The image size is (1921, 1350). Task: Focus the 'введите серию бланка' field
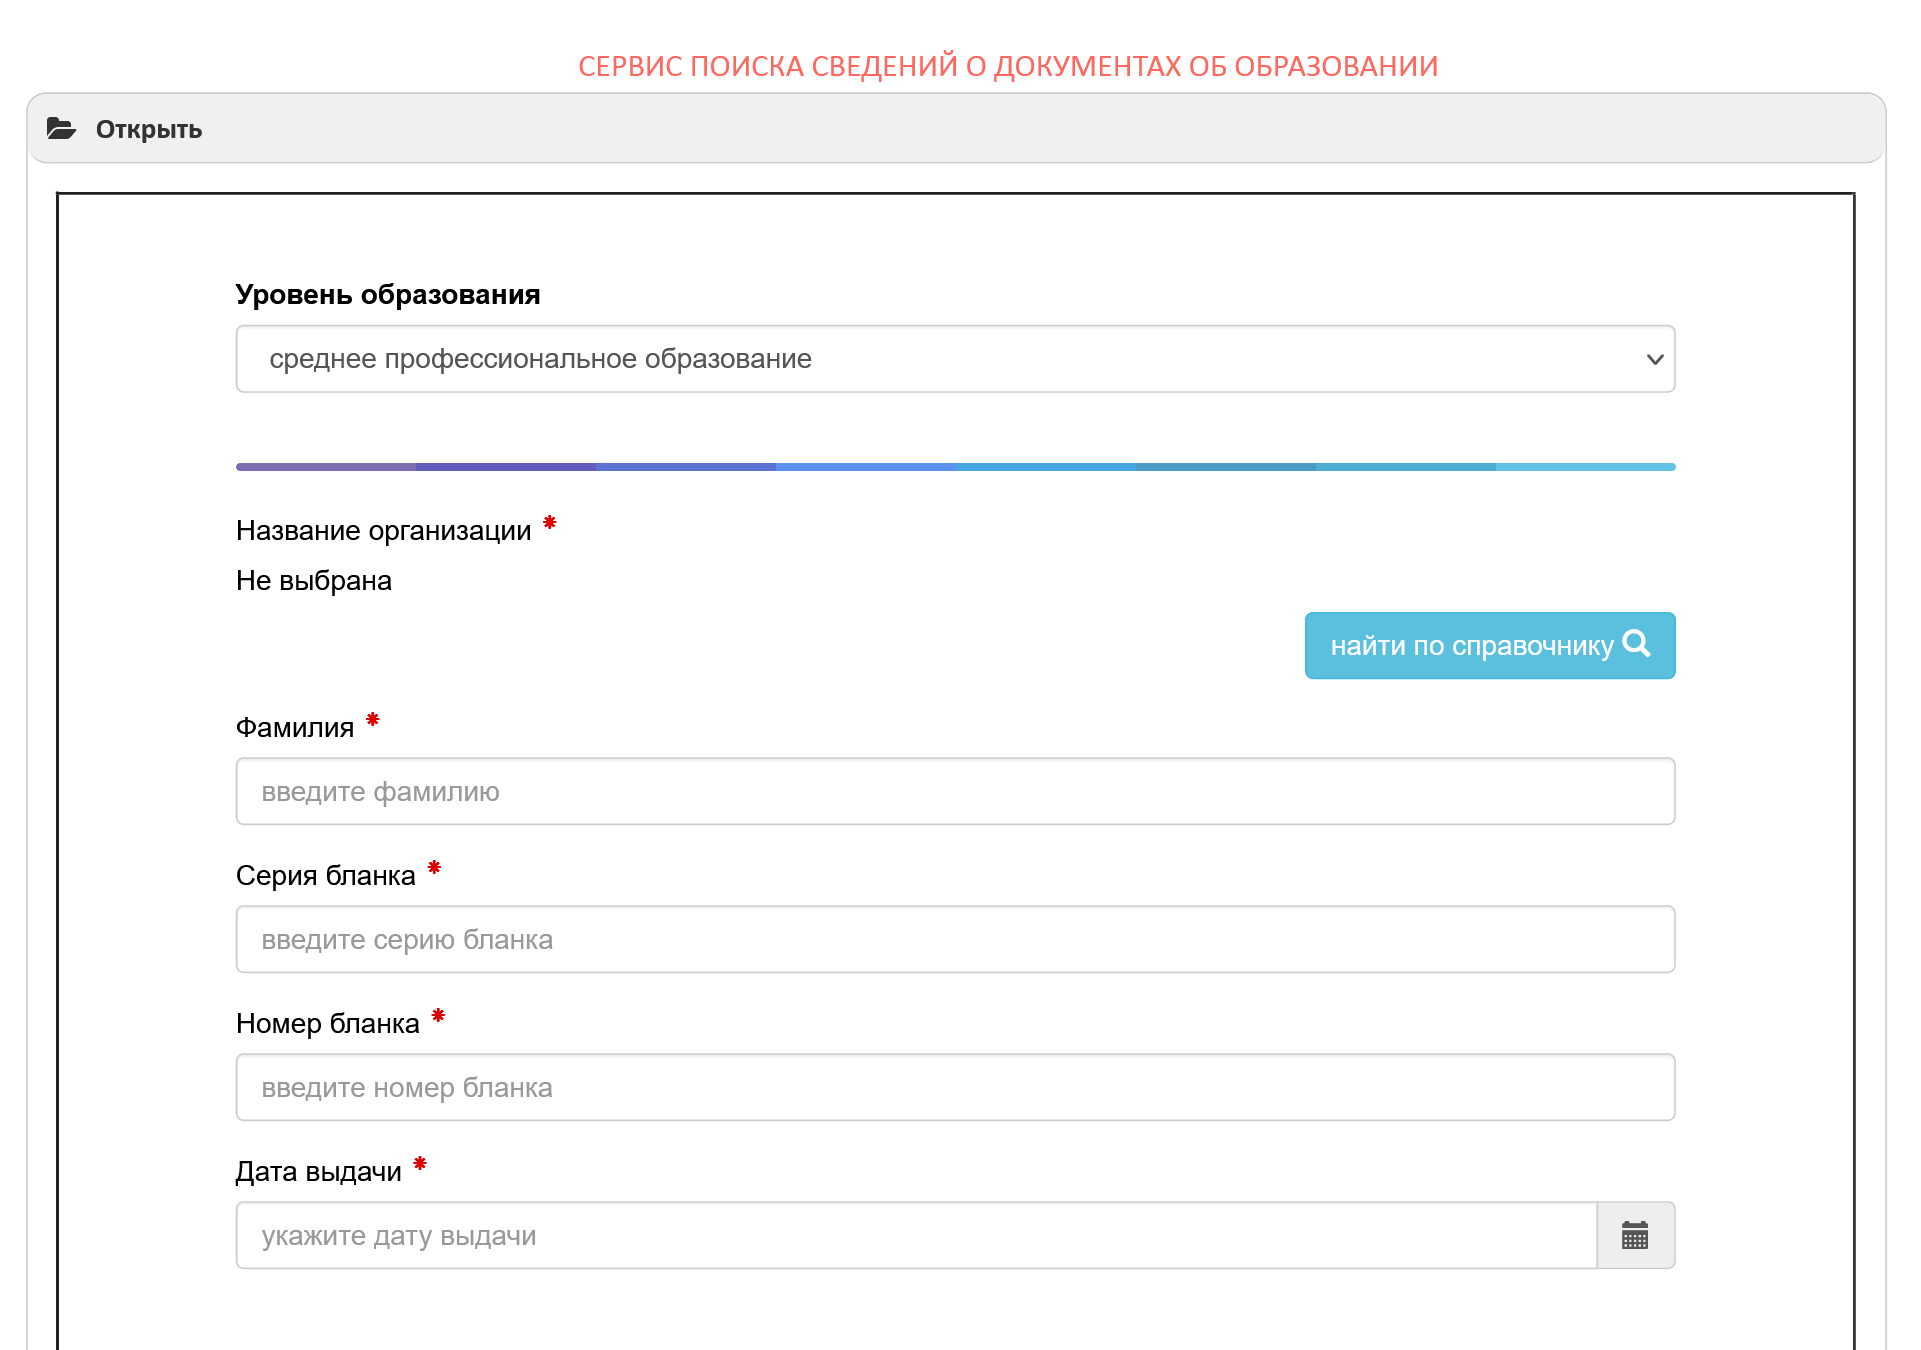[x=956, y=940]
